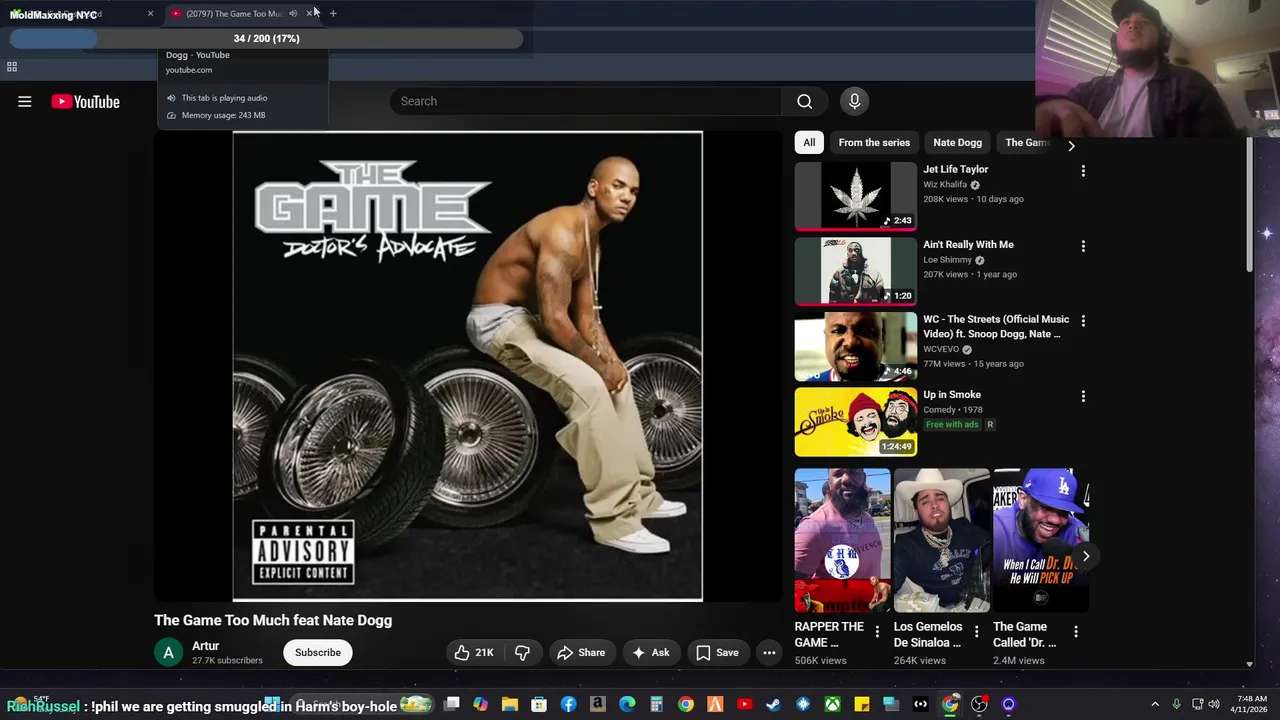
Task: Open the Xbox app in the taskbar
Action: [832, 704]
